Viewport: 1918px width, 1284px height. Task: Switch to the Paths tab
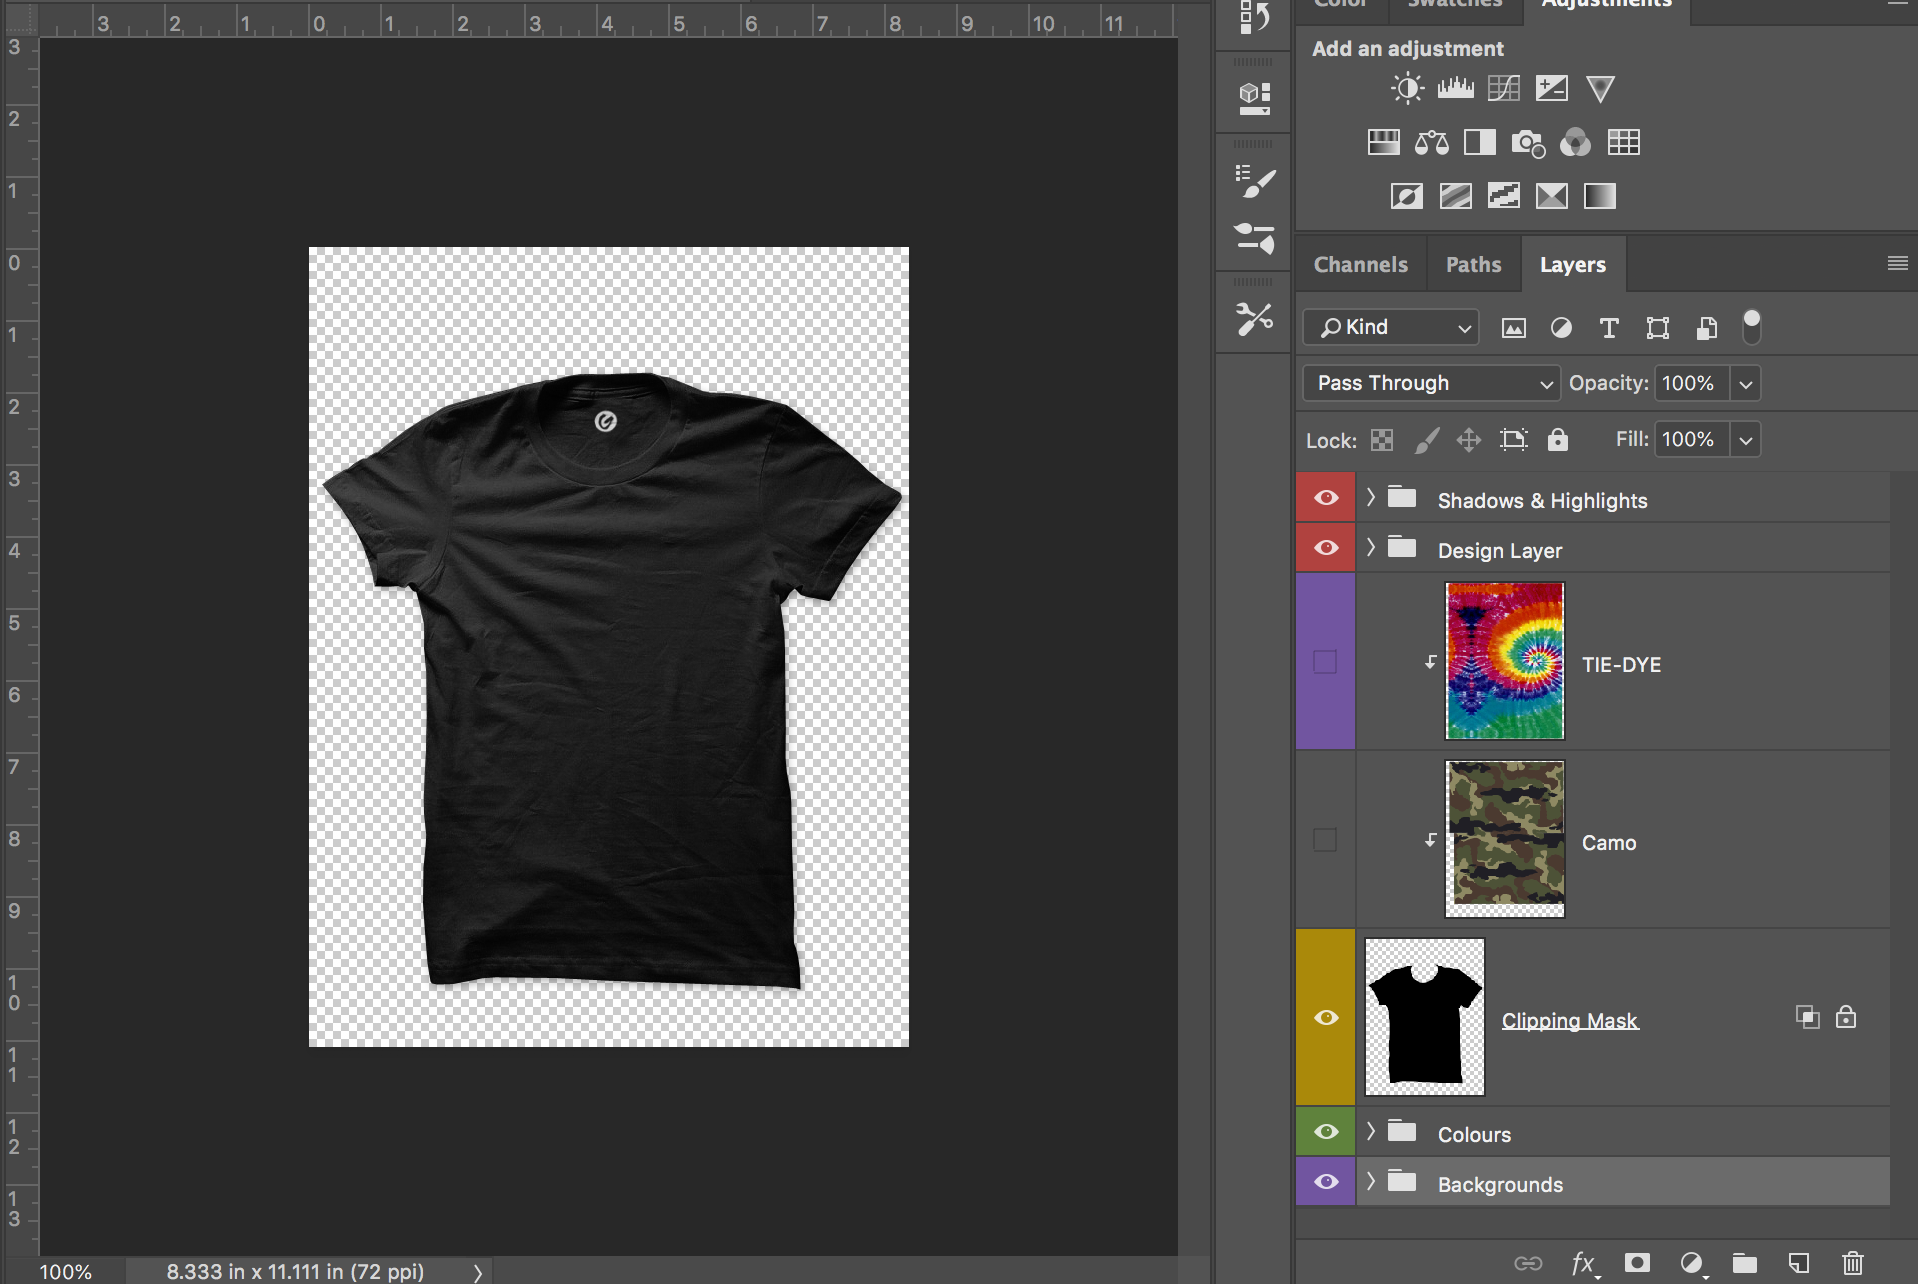1473,265
